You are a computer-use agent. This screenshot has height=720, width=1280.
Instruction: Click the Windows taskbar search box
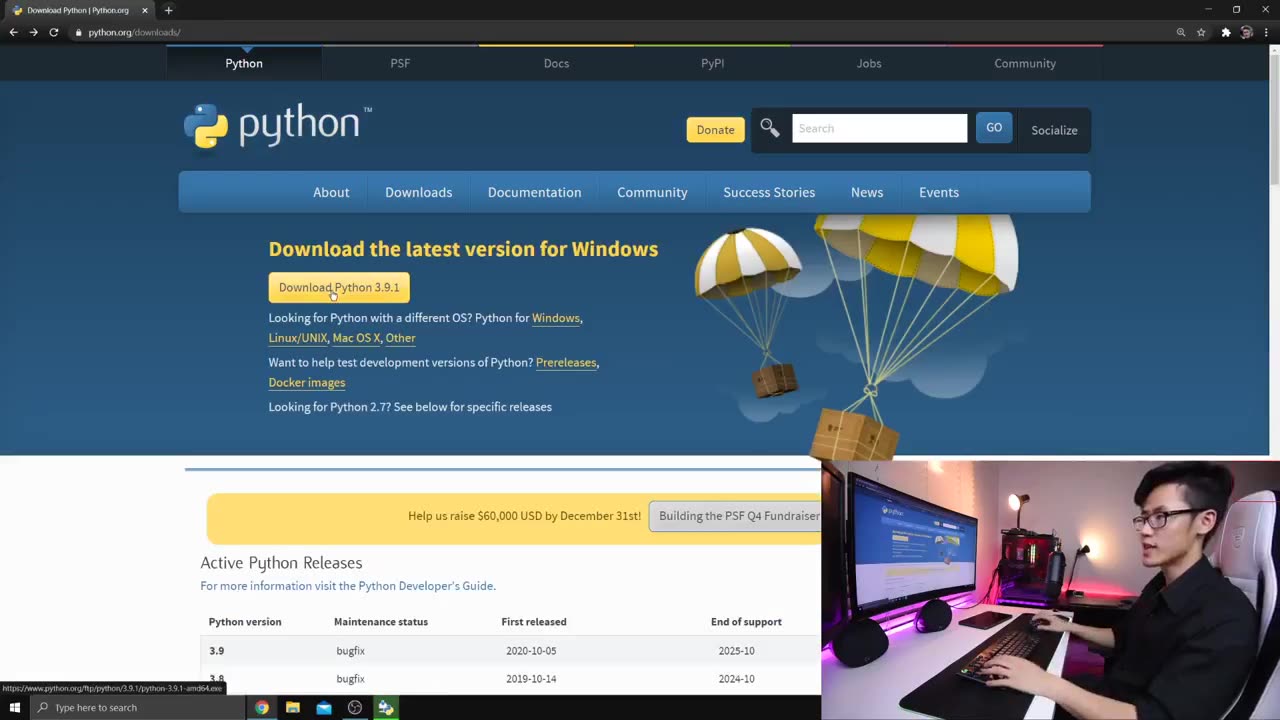point(136,708)
